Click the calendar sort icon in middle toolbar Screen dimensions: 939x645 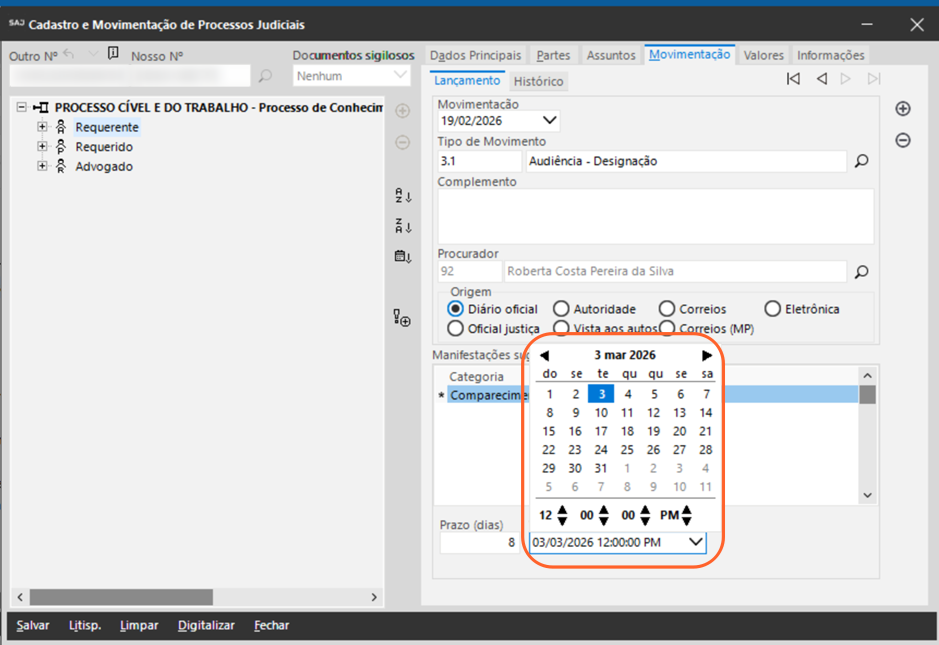pyautogui.click(x=402, y=257)
